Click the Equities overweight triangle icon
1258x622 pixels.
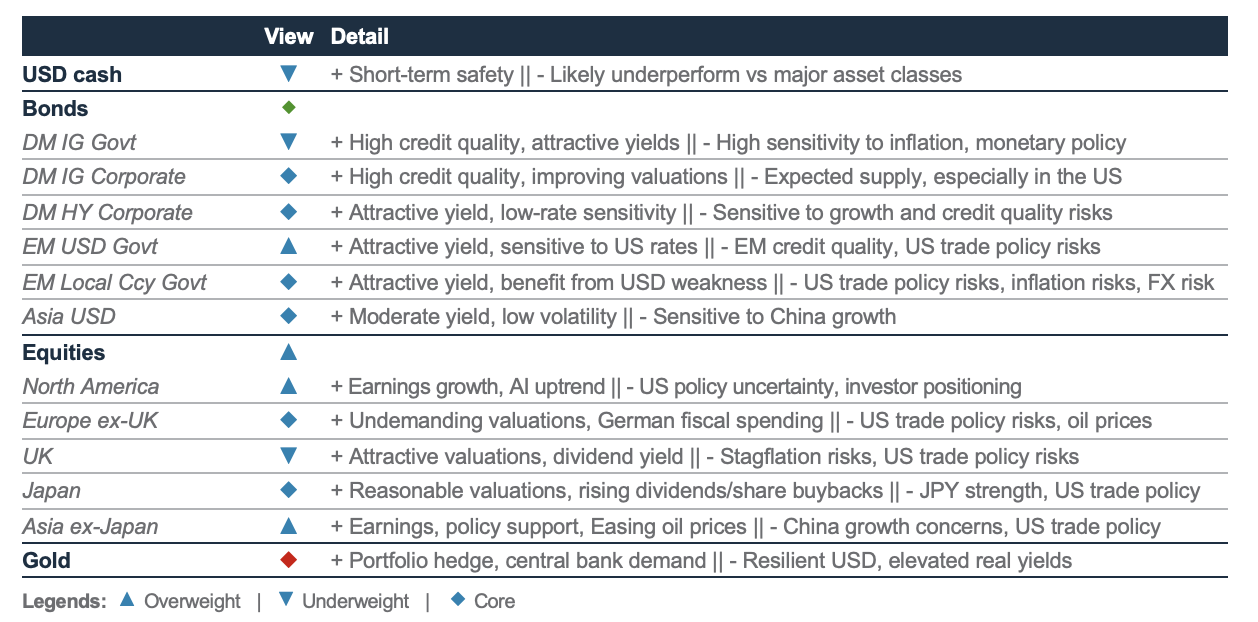pyautogui.click(x=289, y=351)
